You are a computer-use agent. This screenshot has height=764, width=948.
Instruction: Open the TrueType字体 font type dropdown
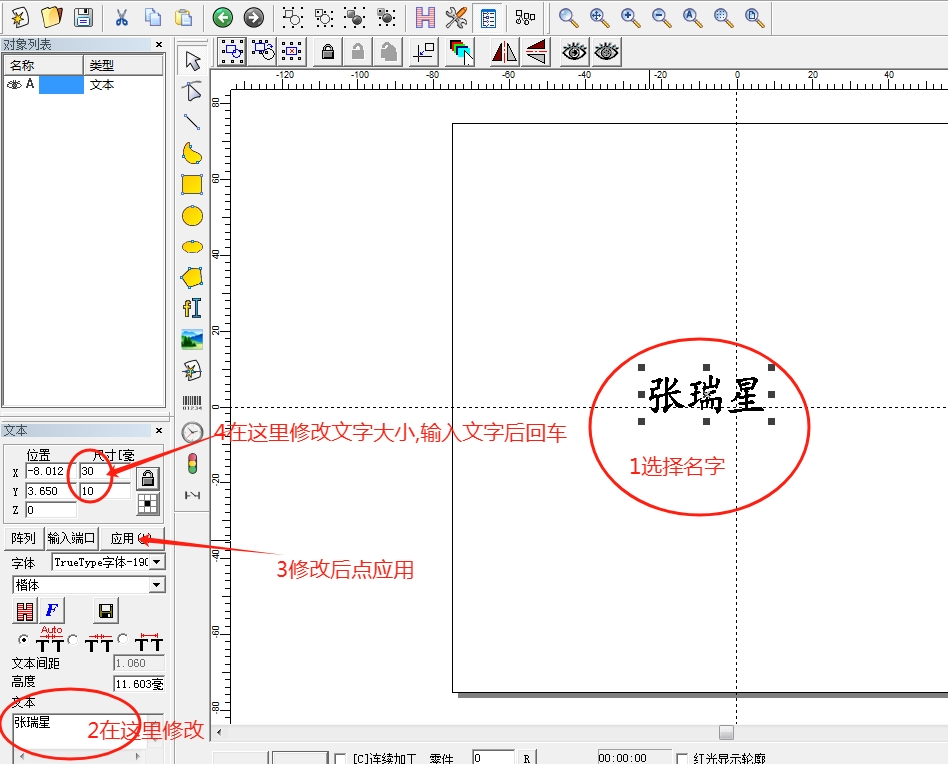pos(157,562)
